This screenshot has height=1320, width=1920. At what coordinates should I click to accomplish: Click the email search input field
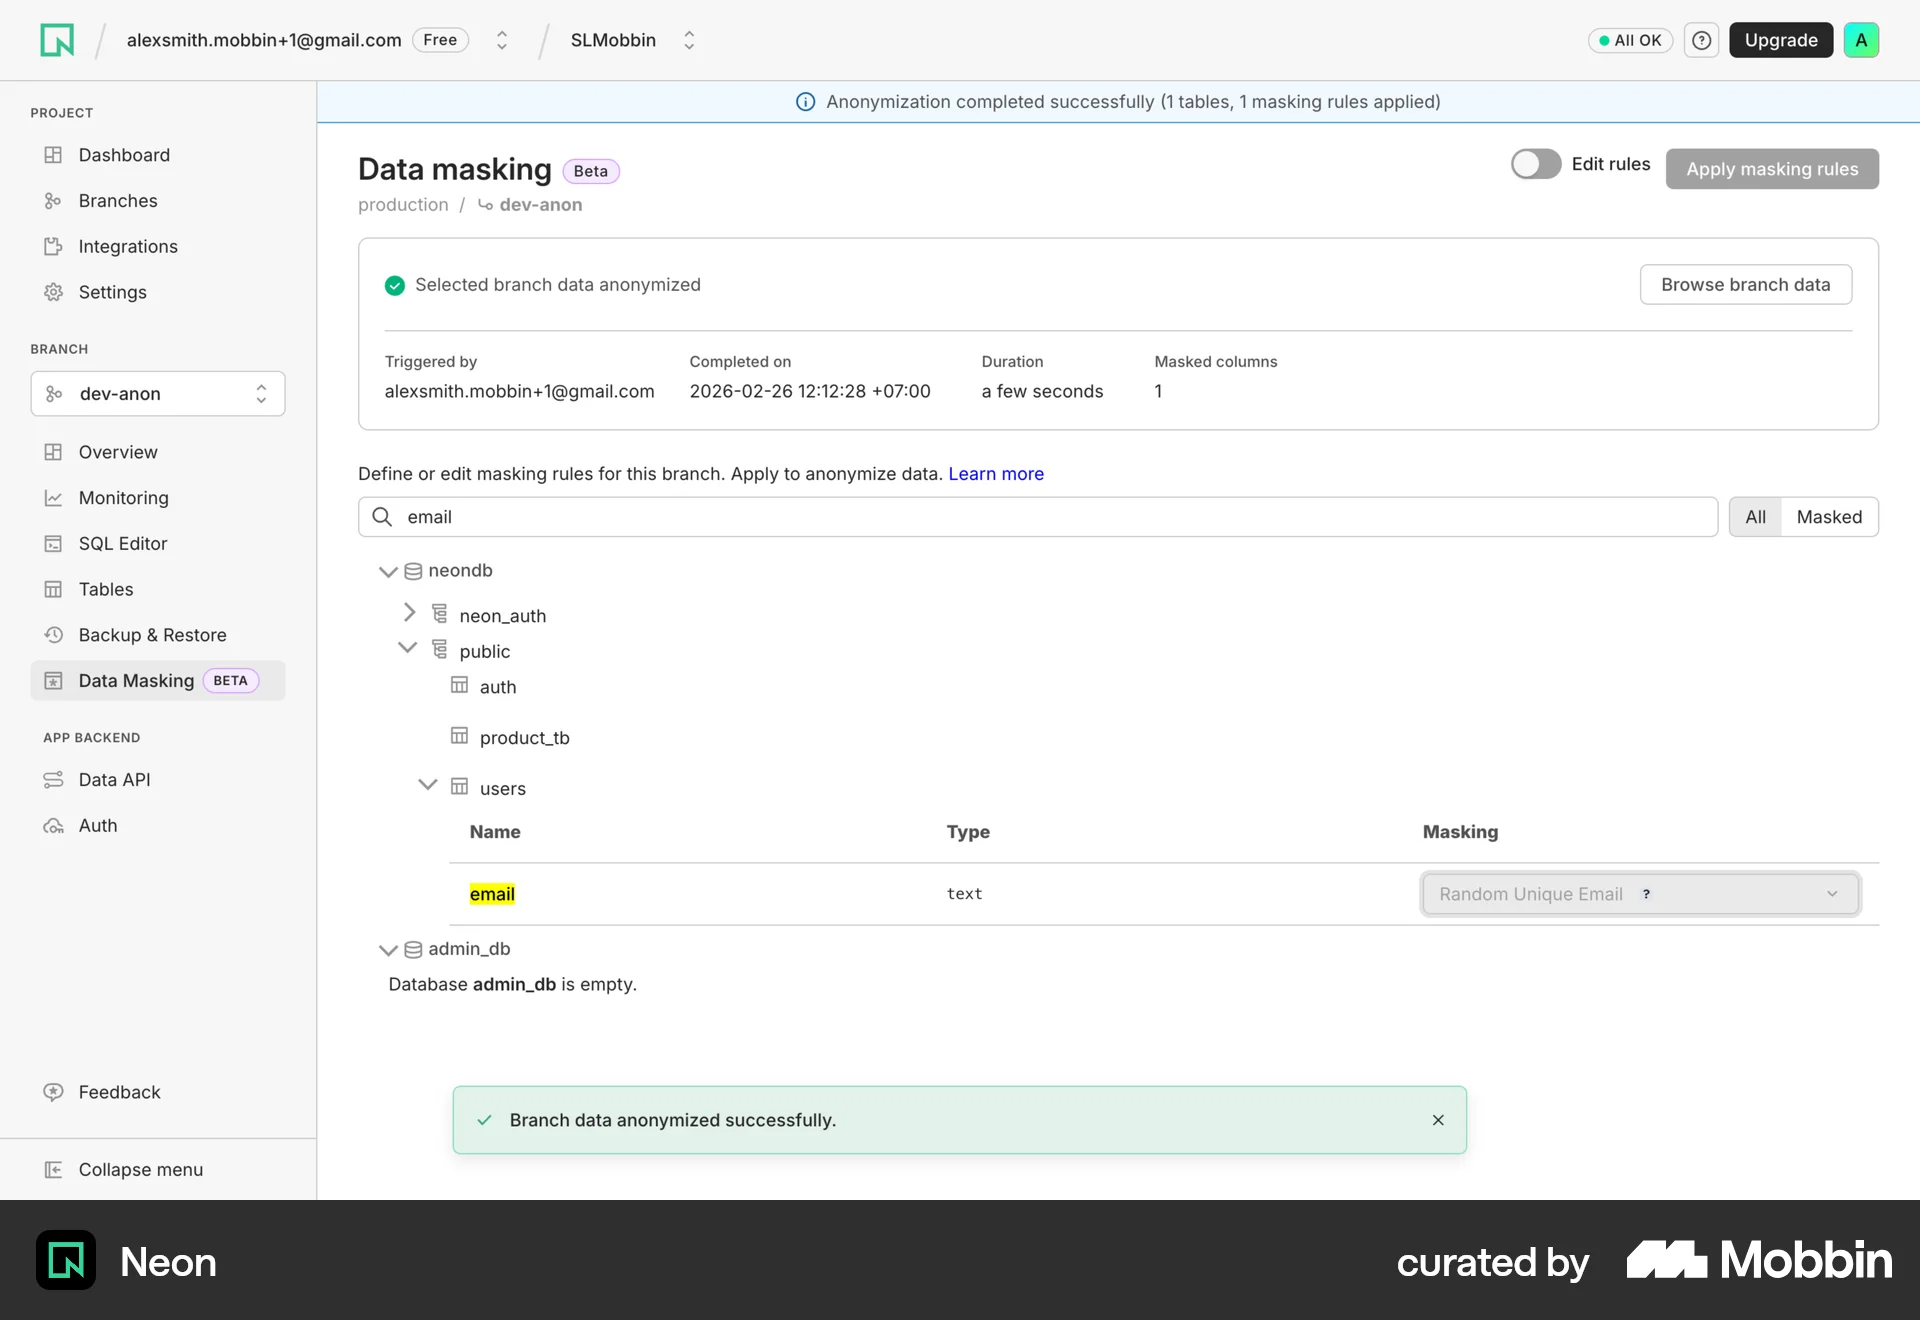pyautogui.click(x=1038, y=517)
